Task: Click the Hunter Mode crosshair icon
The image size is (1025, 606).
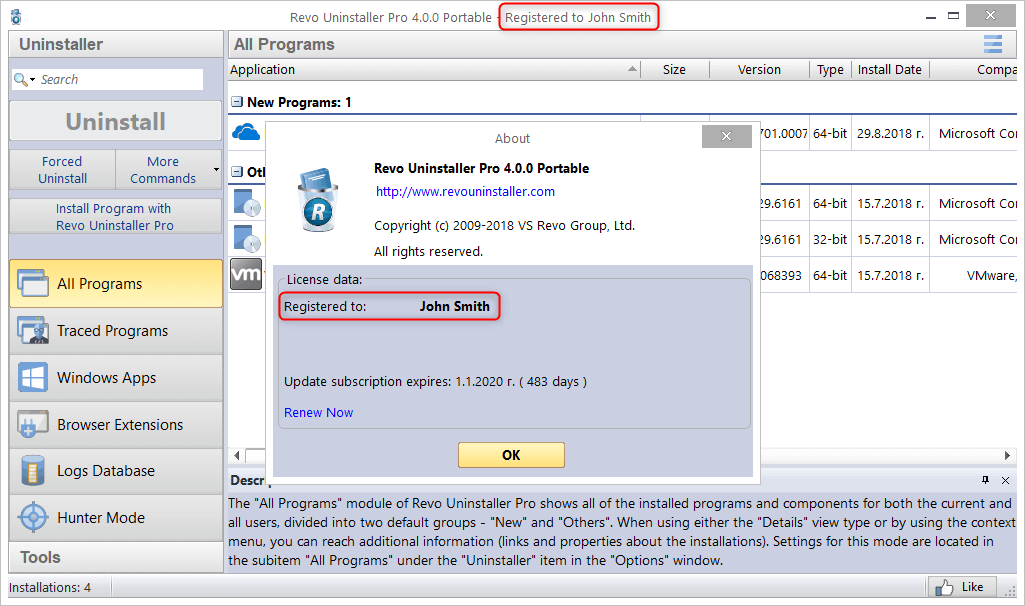Action: tap(33, 518)
